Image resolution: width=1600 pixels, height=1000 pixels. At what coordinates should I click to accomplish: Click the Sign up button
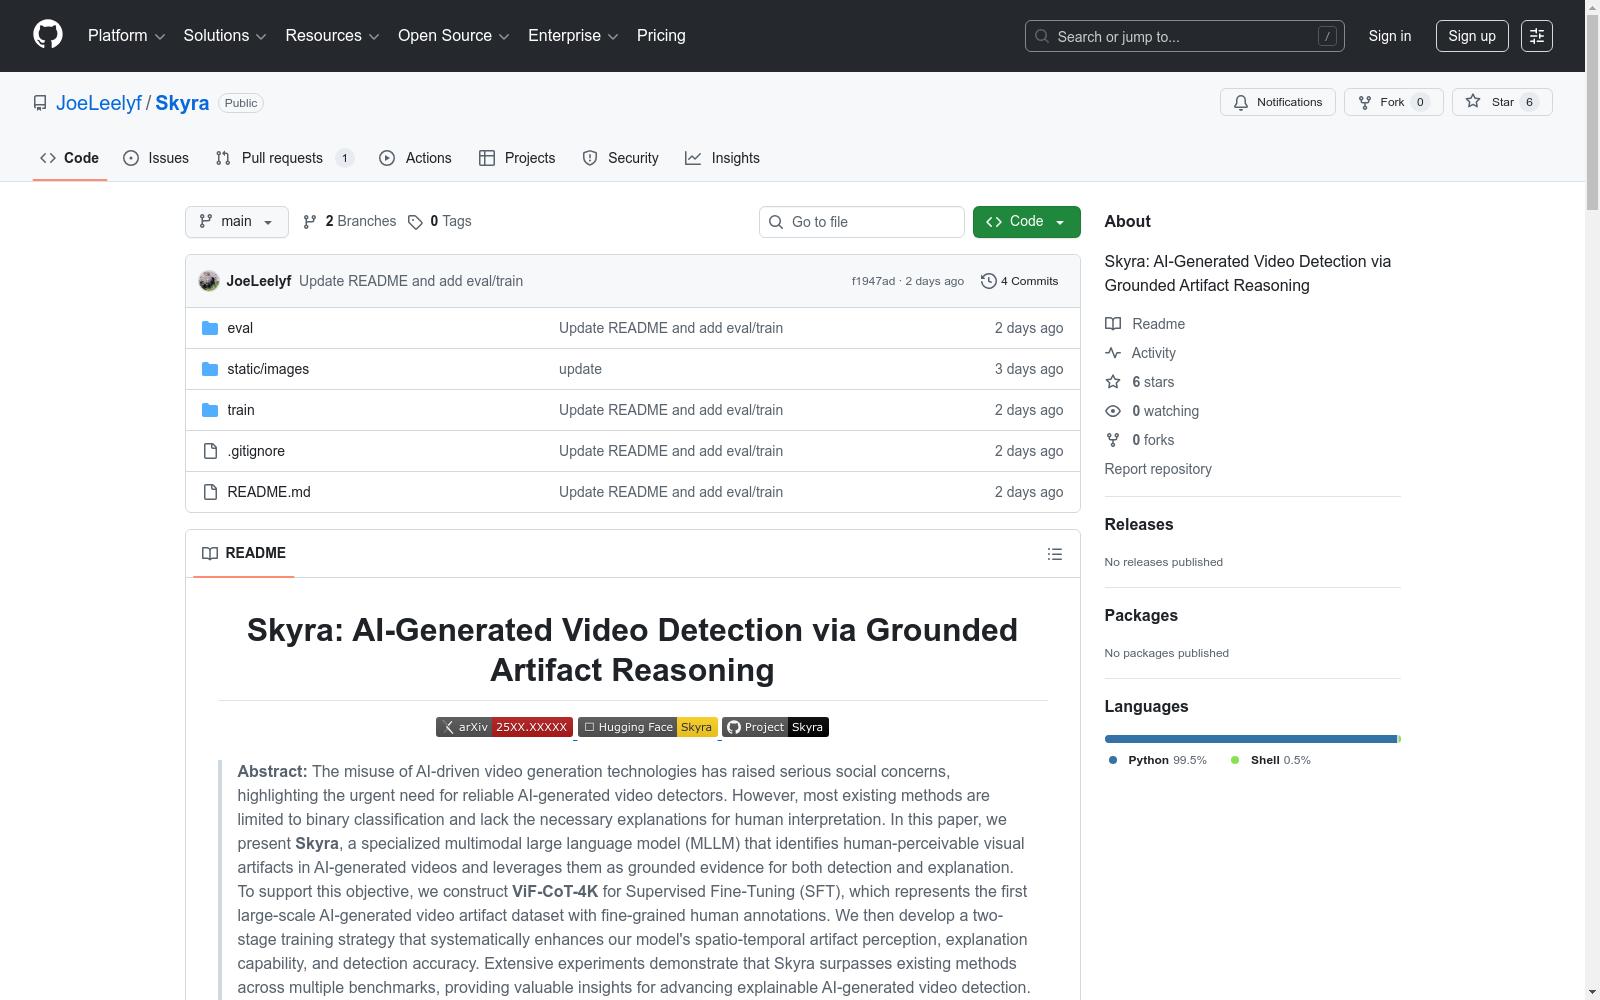[x=1472, y=36]
